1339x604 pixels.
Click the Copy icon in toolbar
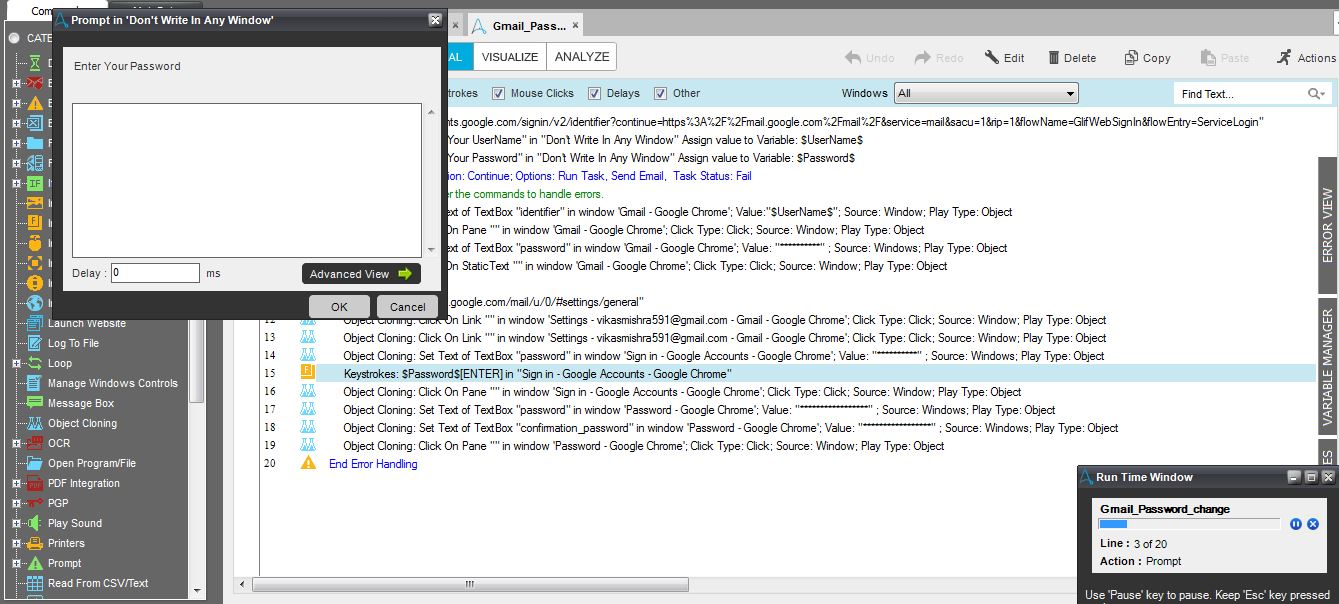1131,58
